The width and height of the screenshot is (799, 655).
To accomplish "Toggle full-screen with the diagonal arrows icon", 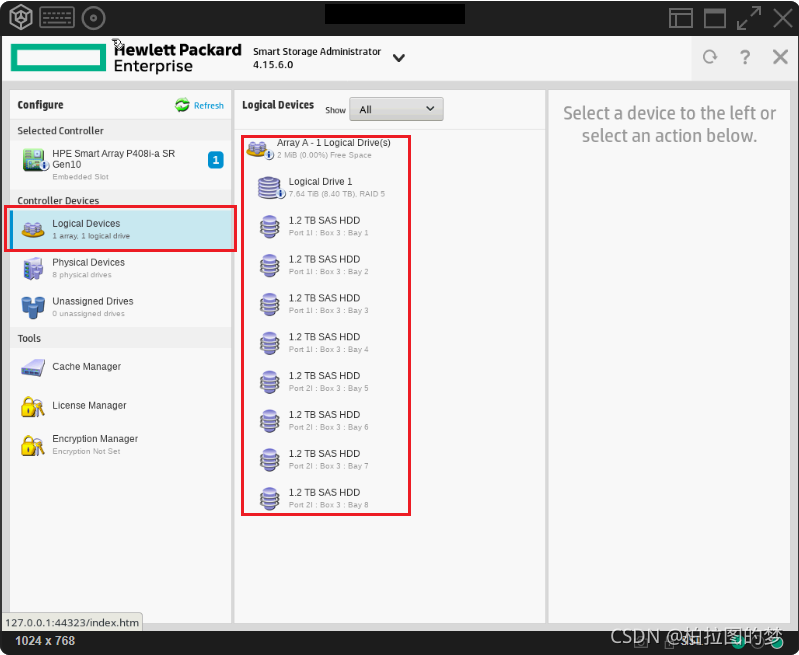I will [x=749, y=18].
